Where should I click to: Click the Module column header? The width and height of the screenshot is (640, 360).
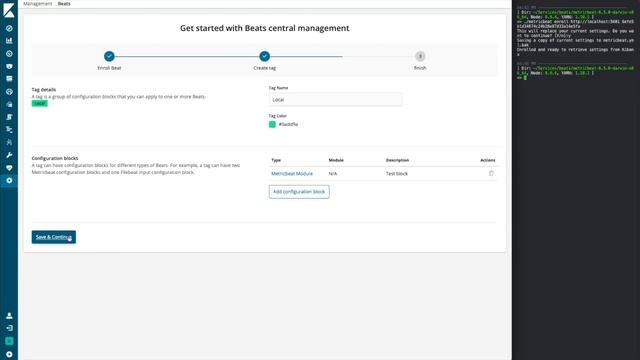coord(336,160)
